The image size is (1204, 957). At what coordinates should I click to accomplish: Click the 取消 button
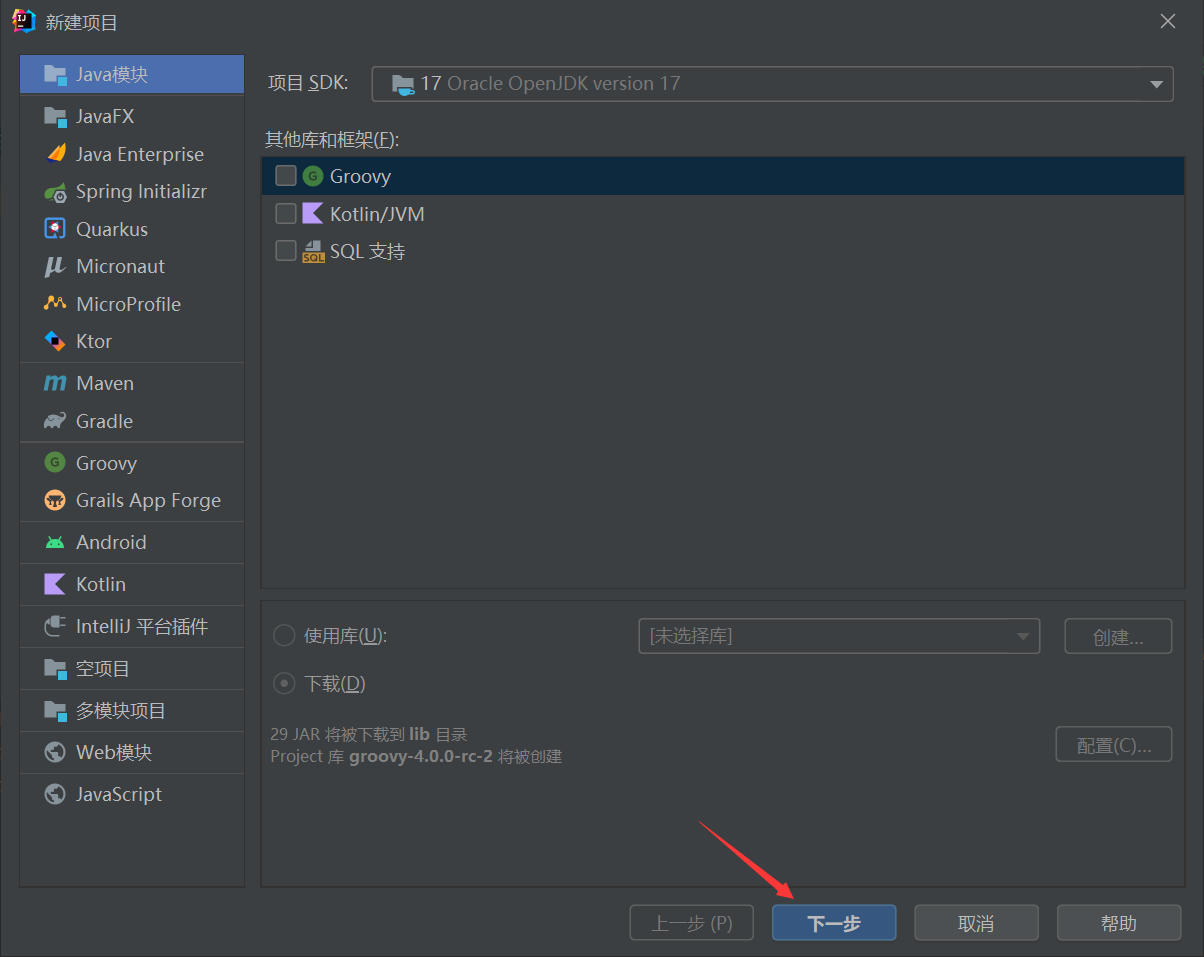(976, 923)
